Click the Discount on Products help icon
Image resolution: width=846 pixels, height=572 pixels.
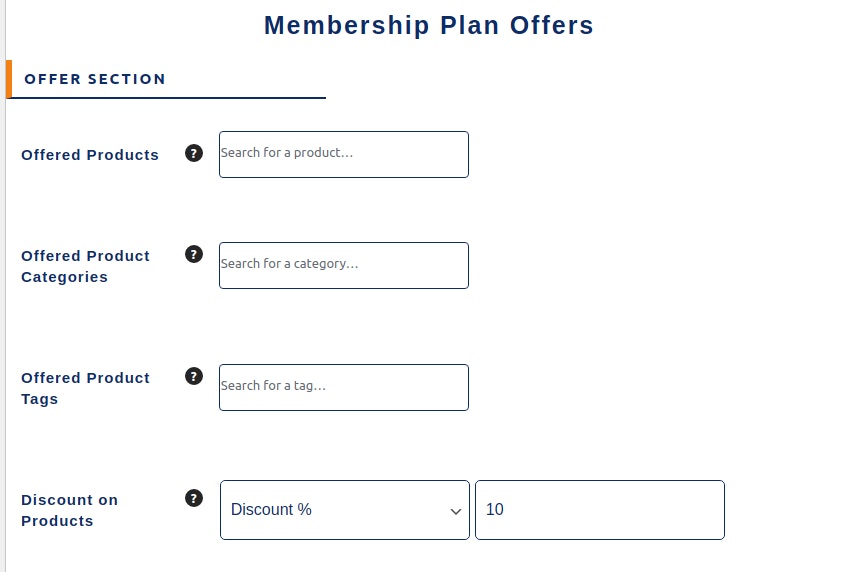(194, 498)
